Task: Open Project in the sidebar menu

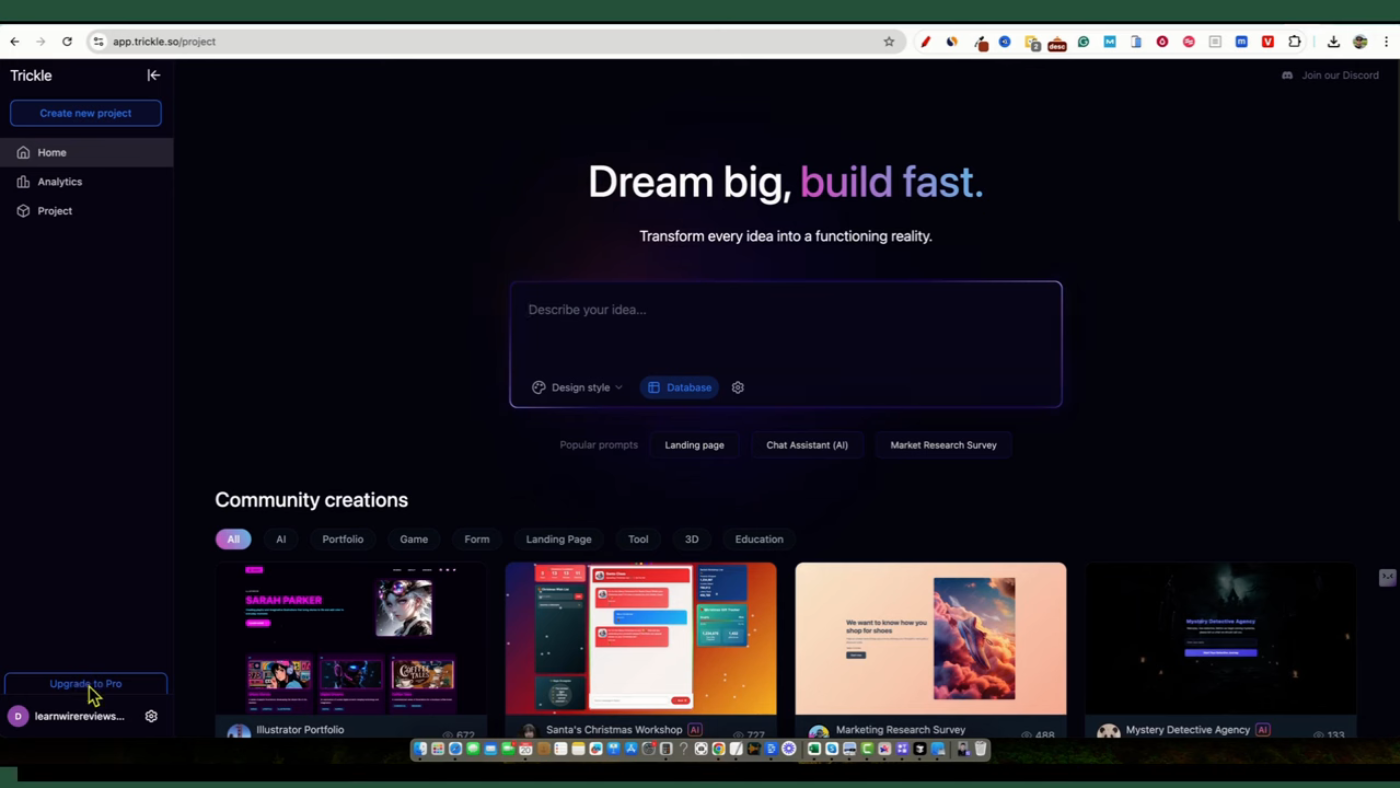Action: point(86,211)
